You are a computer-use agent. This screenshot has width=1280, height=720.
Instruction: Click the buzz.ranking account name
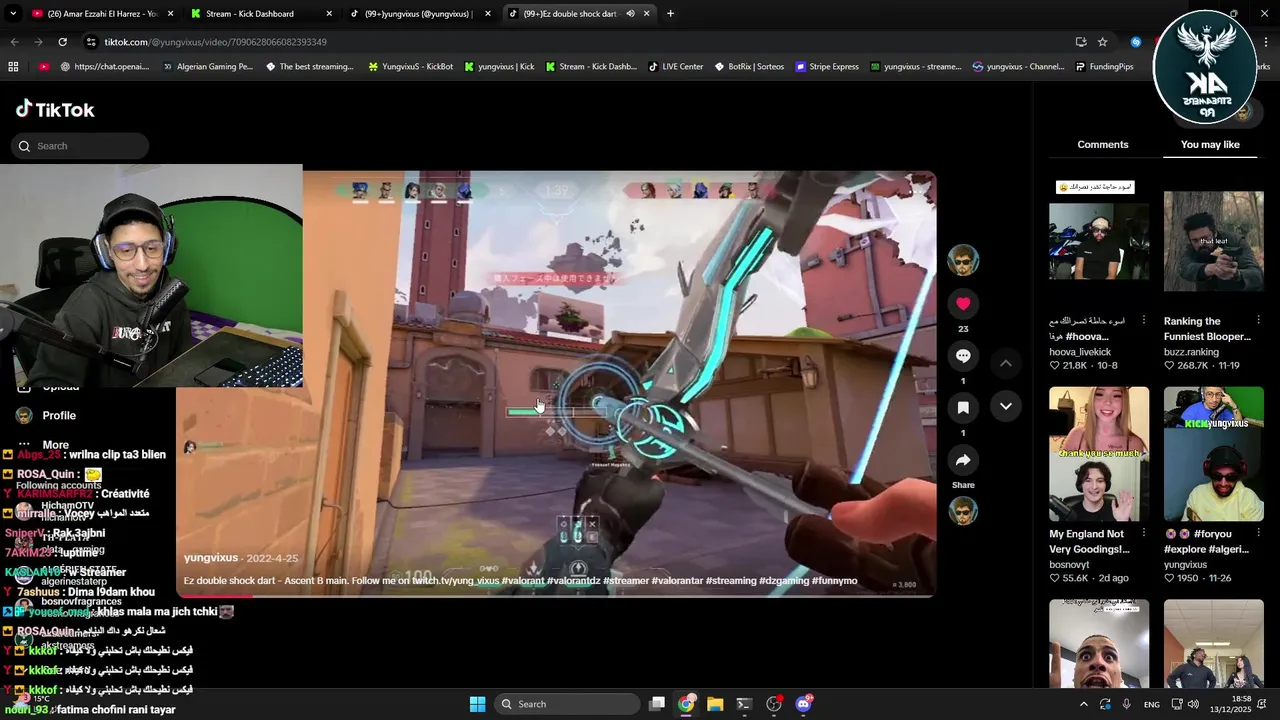tap(1191, 352)
